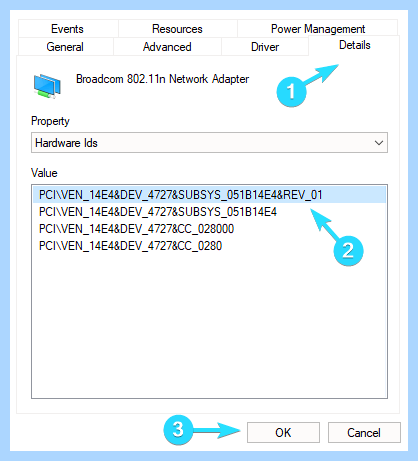Click the Property label
The width and height of the screenshot is (418, 461).
50,121
